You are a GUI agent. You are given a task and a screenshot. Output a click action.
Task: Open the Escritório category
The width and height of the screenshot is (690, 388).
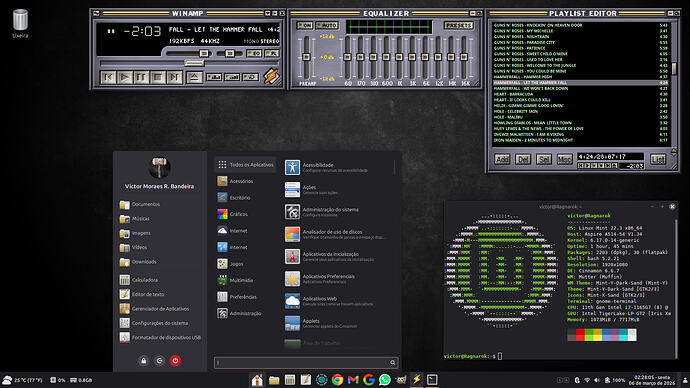[246, 198]
